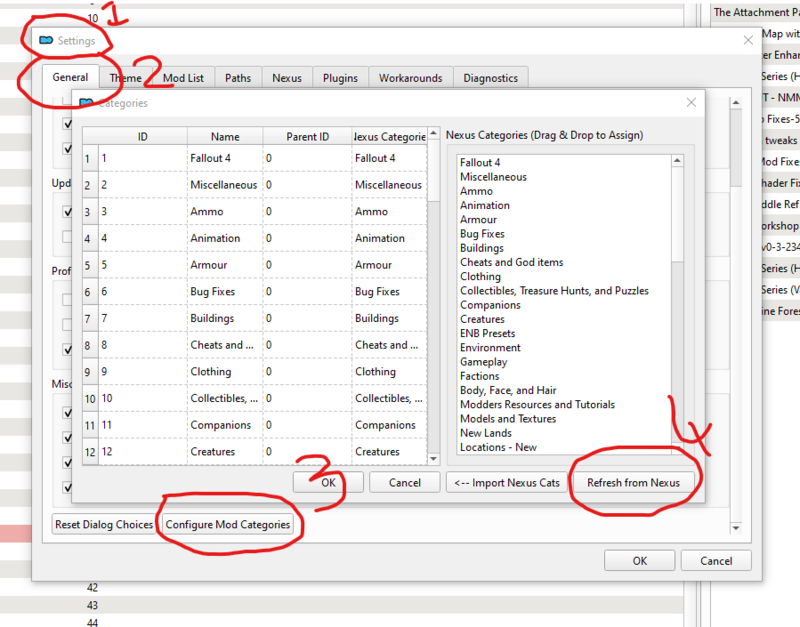Sort table by ID column header
Screen dimensions: 800x627
[142, 137]
